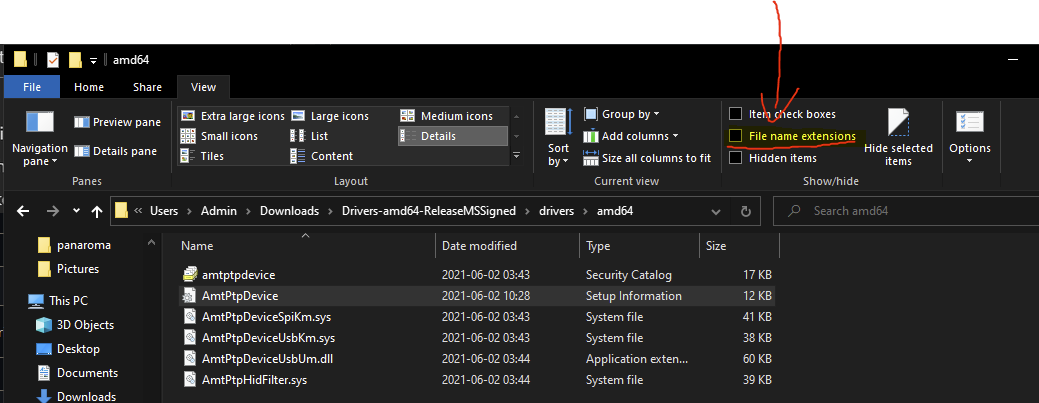Open the Options dropdown arrow
Viewport: 1039px width, 403px height.
[969, 161]
